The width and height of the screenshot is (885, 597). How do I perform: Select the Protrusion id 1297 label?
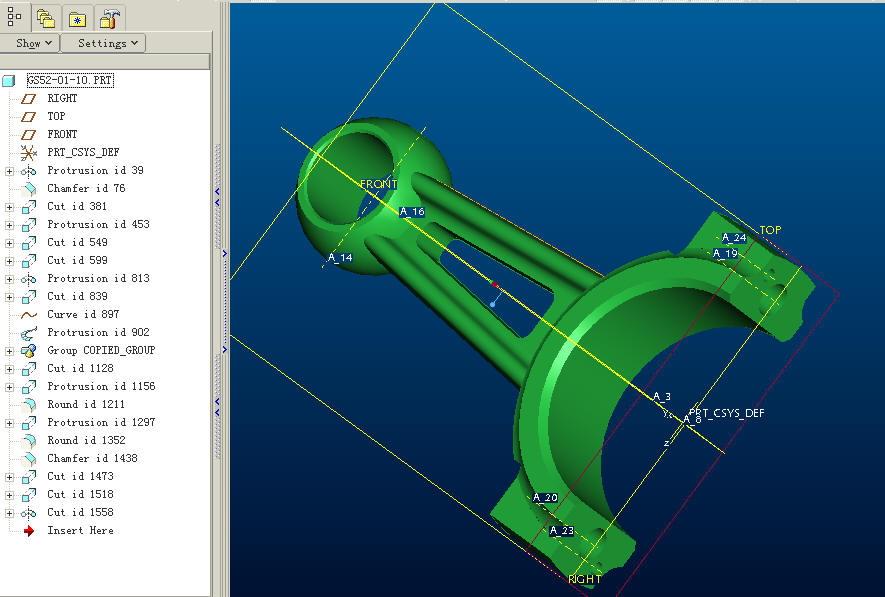click(101, 422)
